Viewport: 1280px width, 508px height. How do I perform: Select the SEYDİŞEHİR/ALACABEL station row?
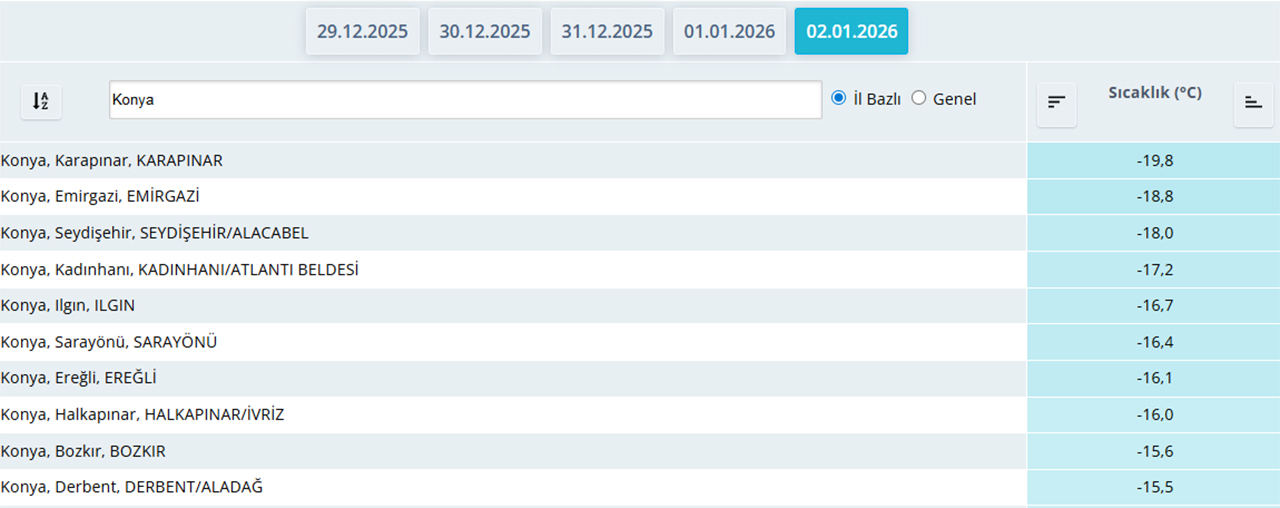click(155, 233)
